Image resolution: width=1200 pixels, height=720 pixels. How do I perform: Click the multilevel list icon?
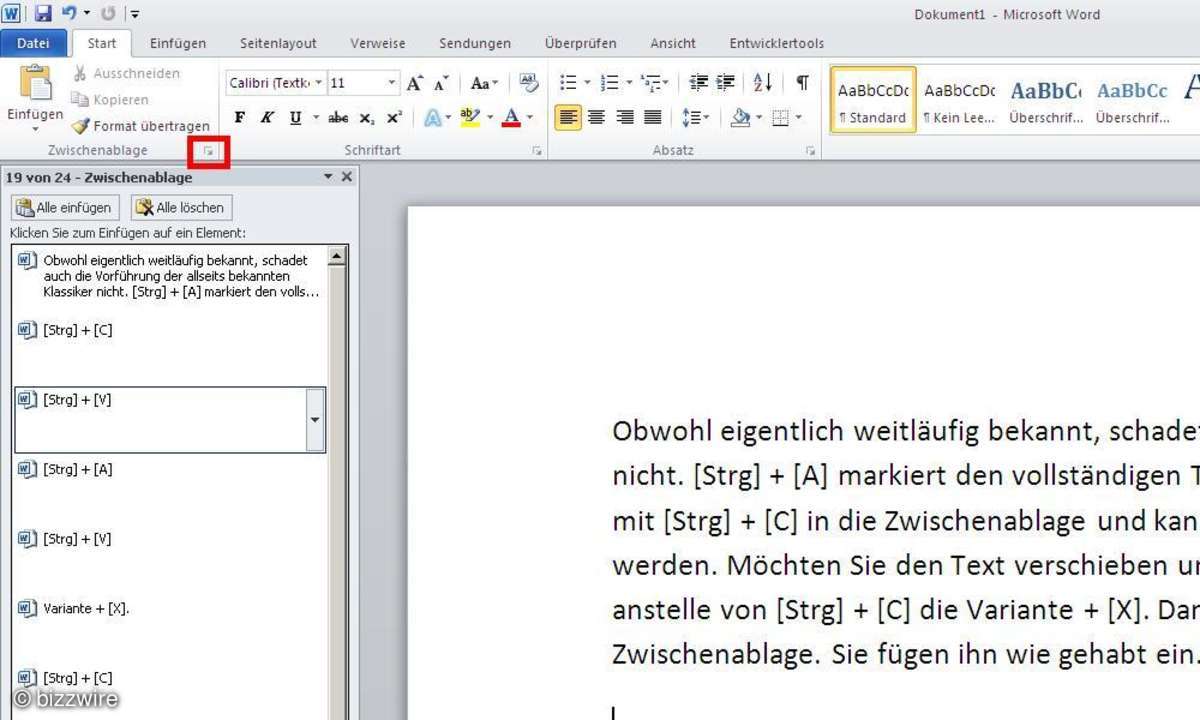click(651, 83)
